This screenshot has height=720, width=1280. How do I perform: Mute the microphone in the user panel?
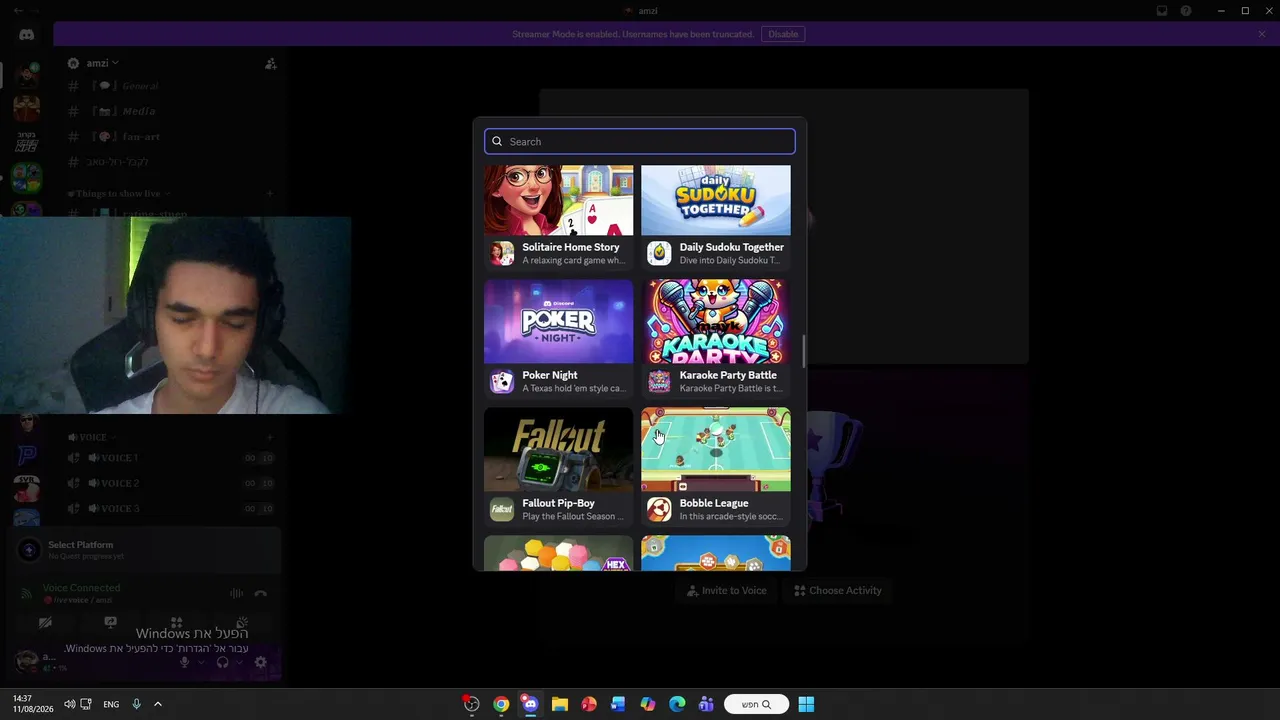[x=184, y=662]
